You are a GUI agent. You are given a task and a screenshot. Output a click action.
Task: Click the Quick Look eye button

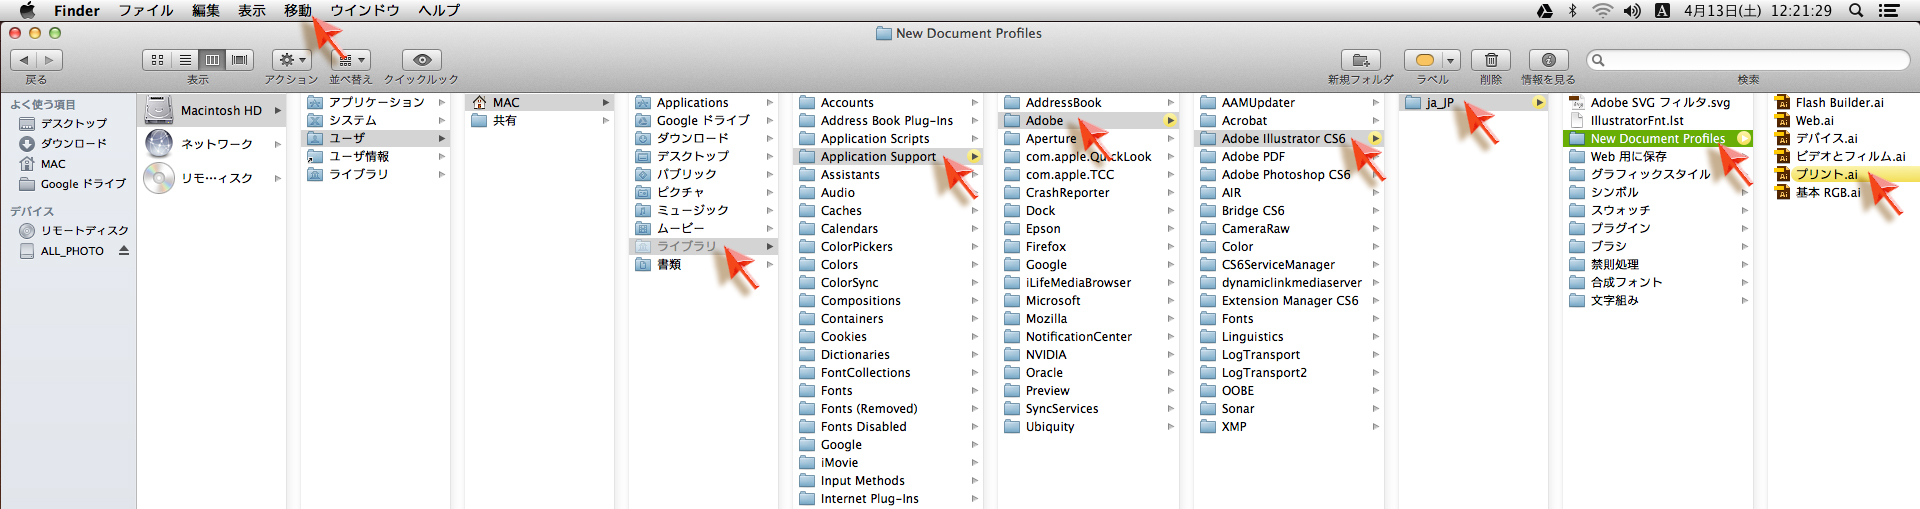pos(422,60)
